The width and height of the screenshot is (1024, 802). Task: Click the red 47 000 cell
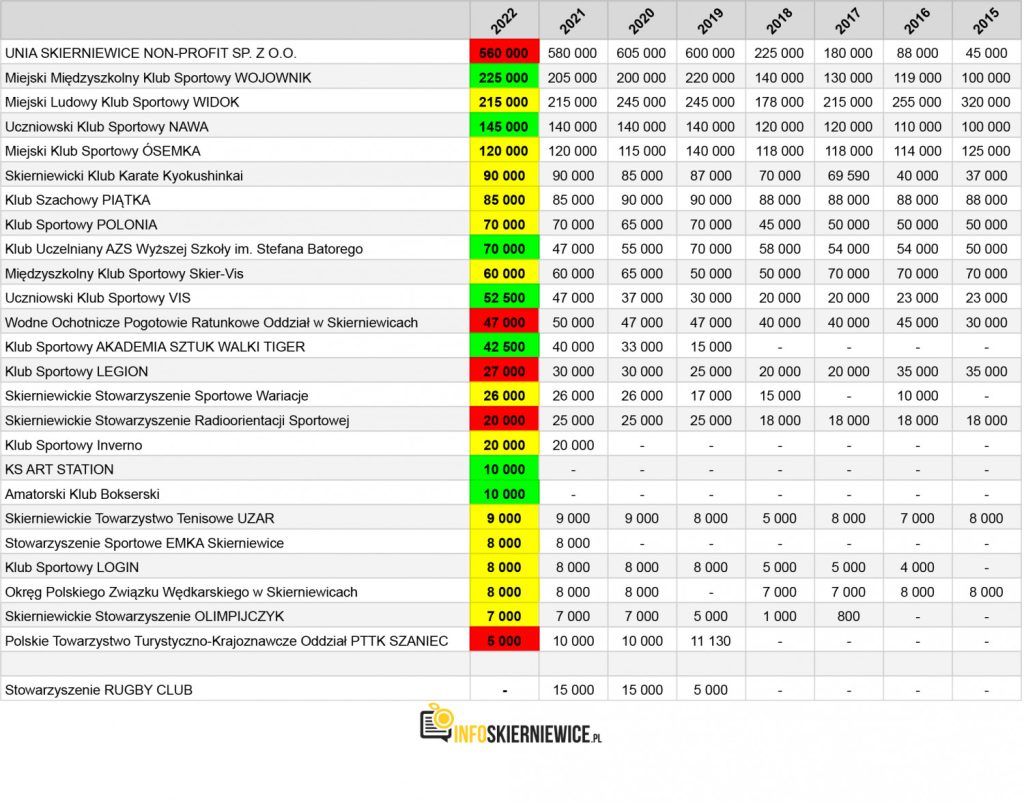coord(504,323)
